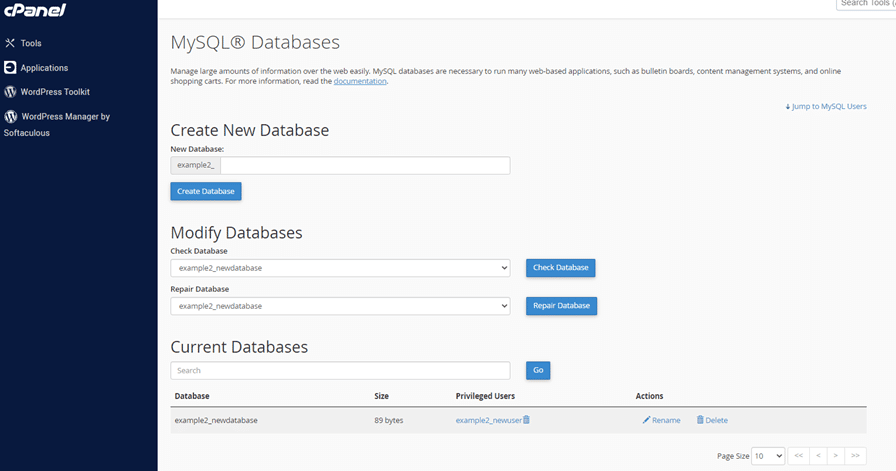Follow the Jump to MySQL Users link
Screen dimensions: 896x471
click(826, 106)
